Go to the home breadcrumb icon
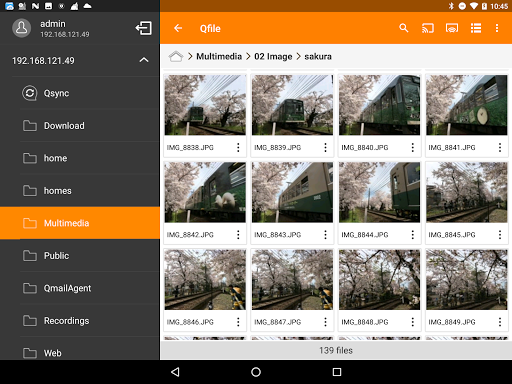The image size is (512, 384). [176, 56]
